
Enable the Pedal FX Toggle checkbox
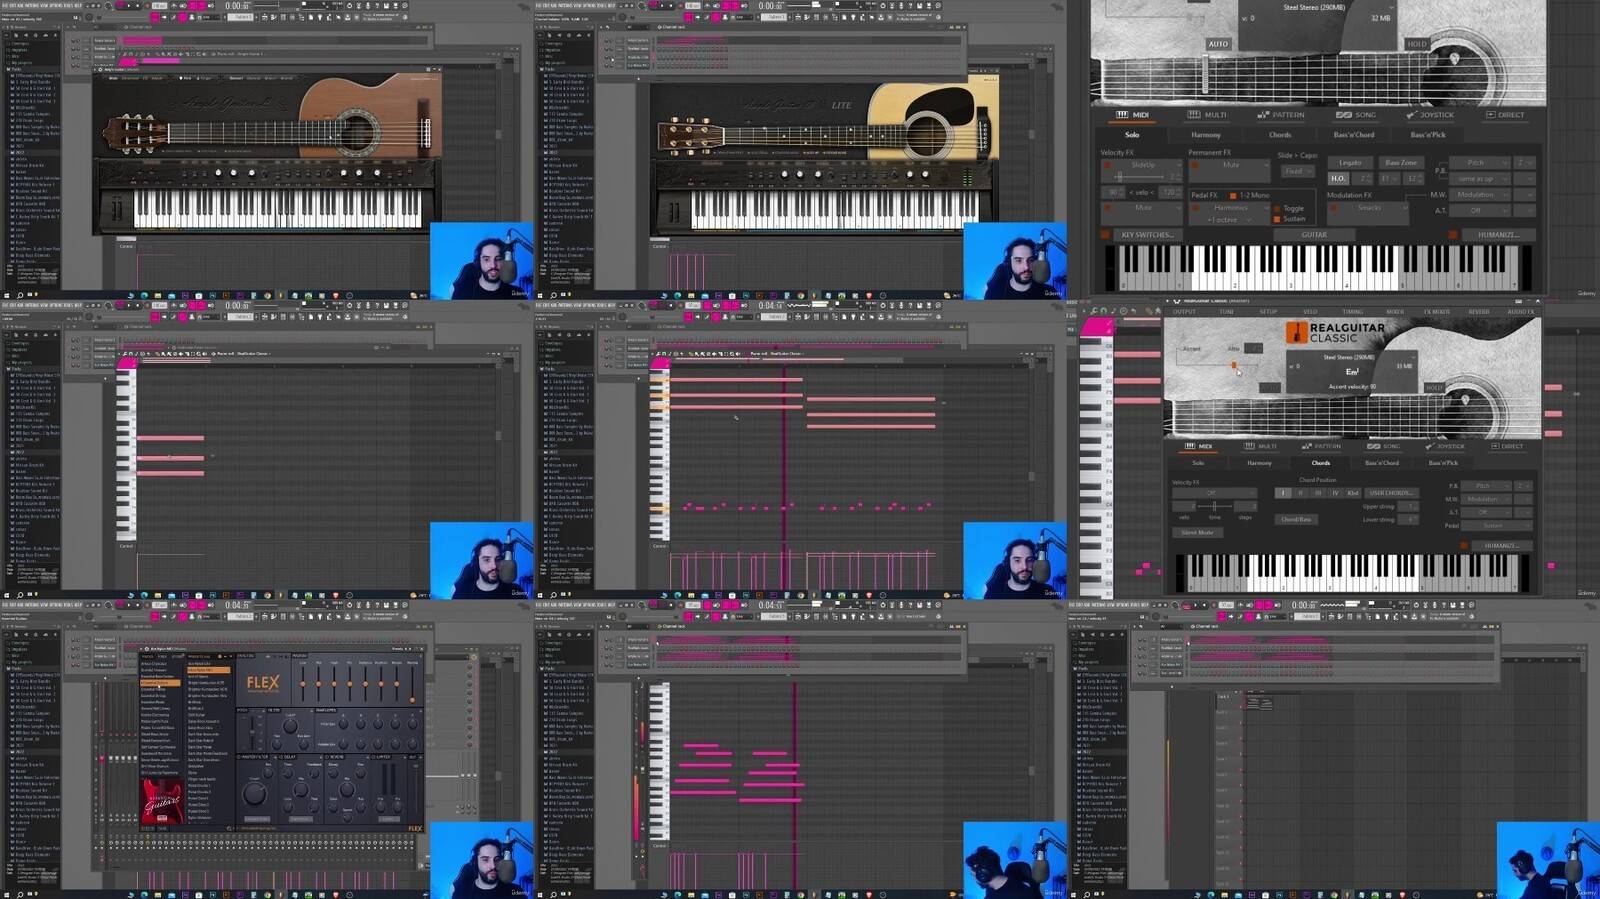(x=1277, y=209)
